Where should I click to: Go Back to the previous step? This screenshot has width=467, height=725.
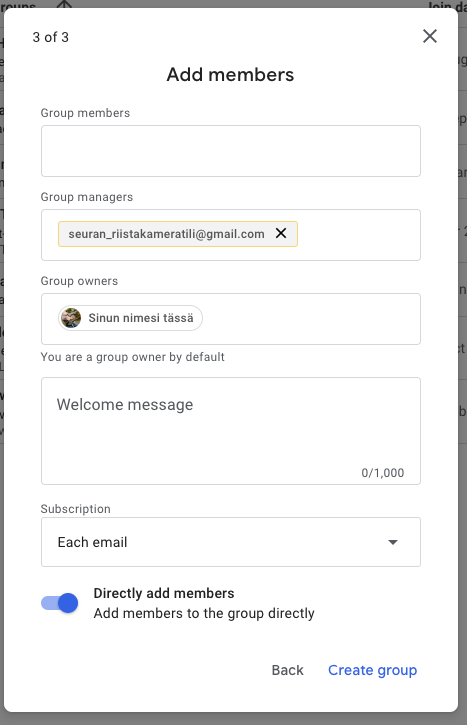[288, 670]
